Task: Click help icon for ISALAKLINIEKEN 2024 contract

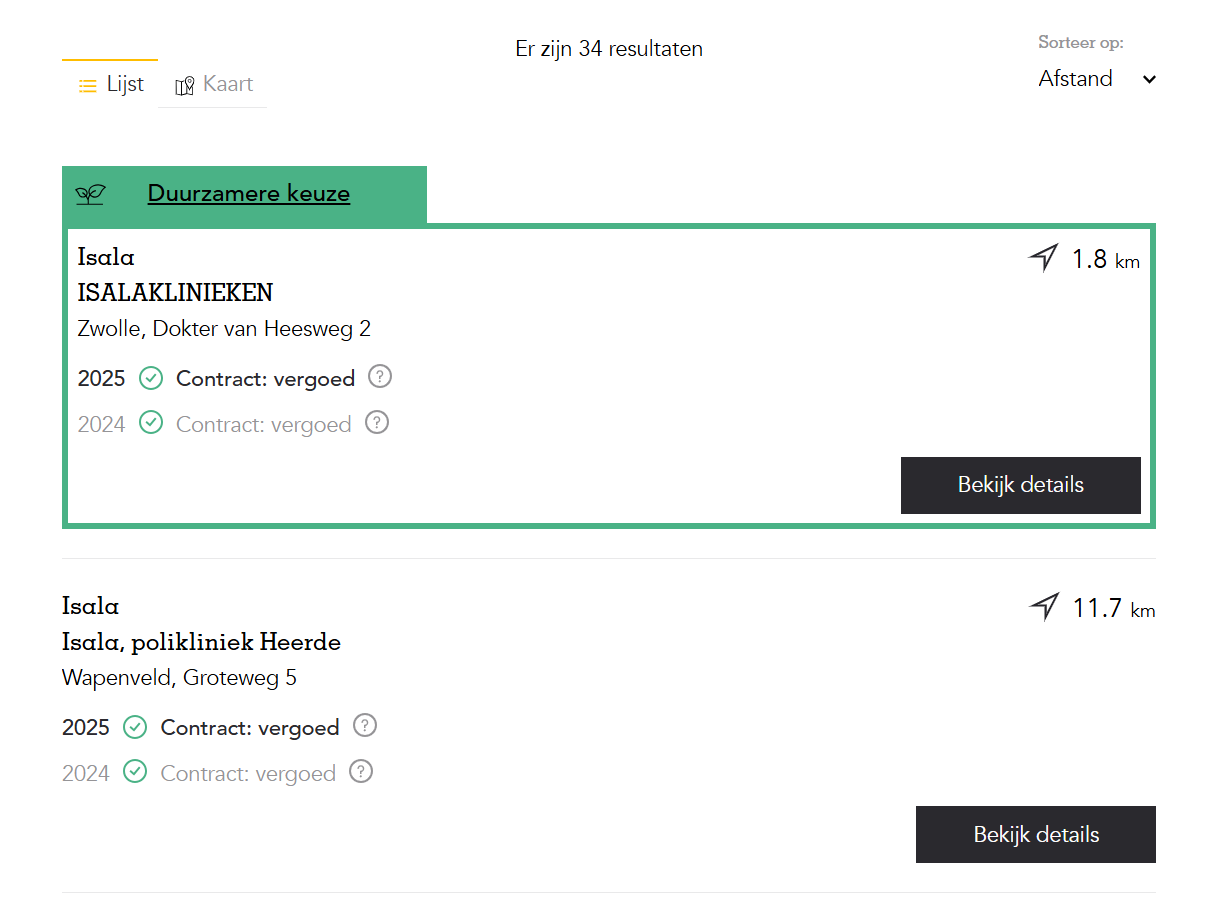Action: (377, 423)
